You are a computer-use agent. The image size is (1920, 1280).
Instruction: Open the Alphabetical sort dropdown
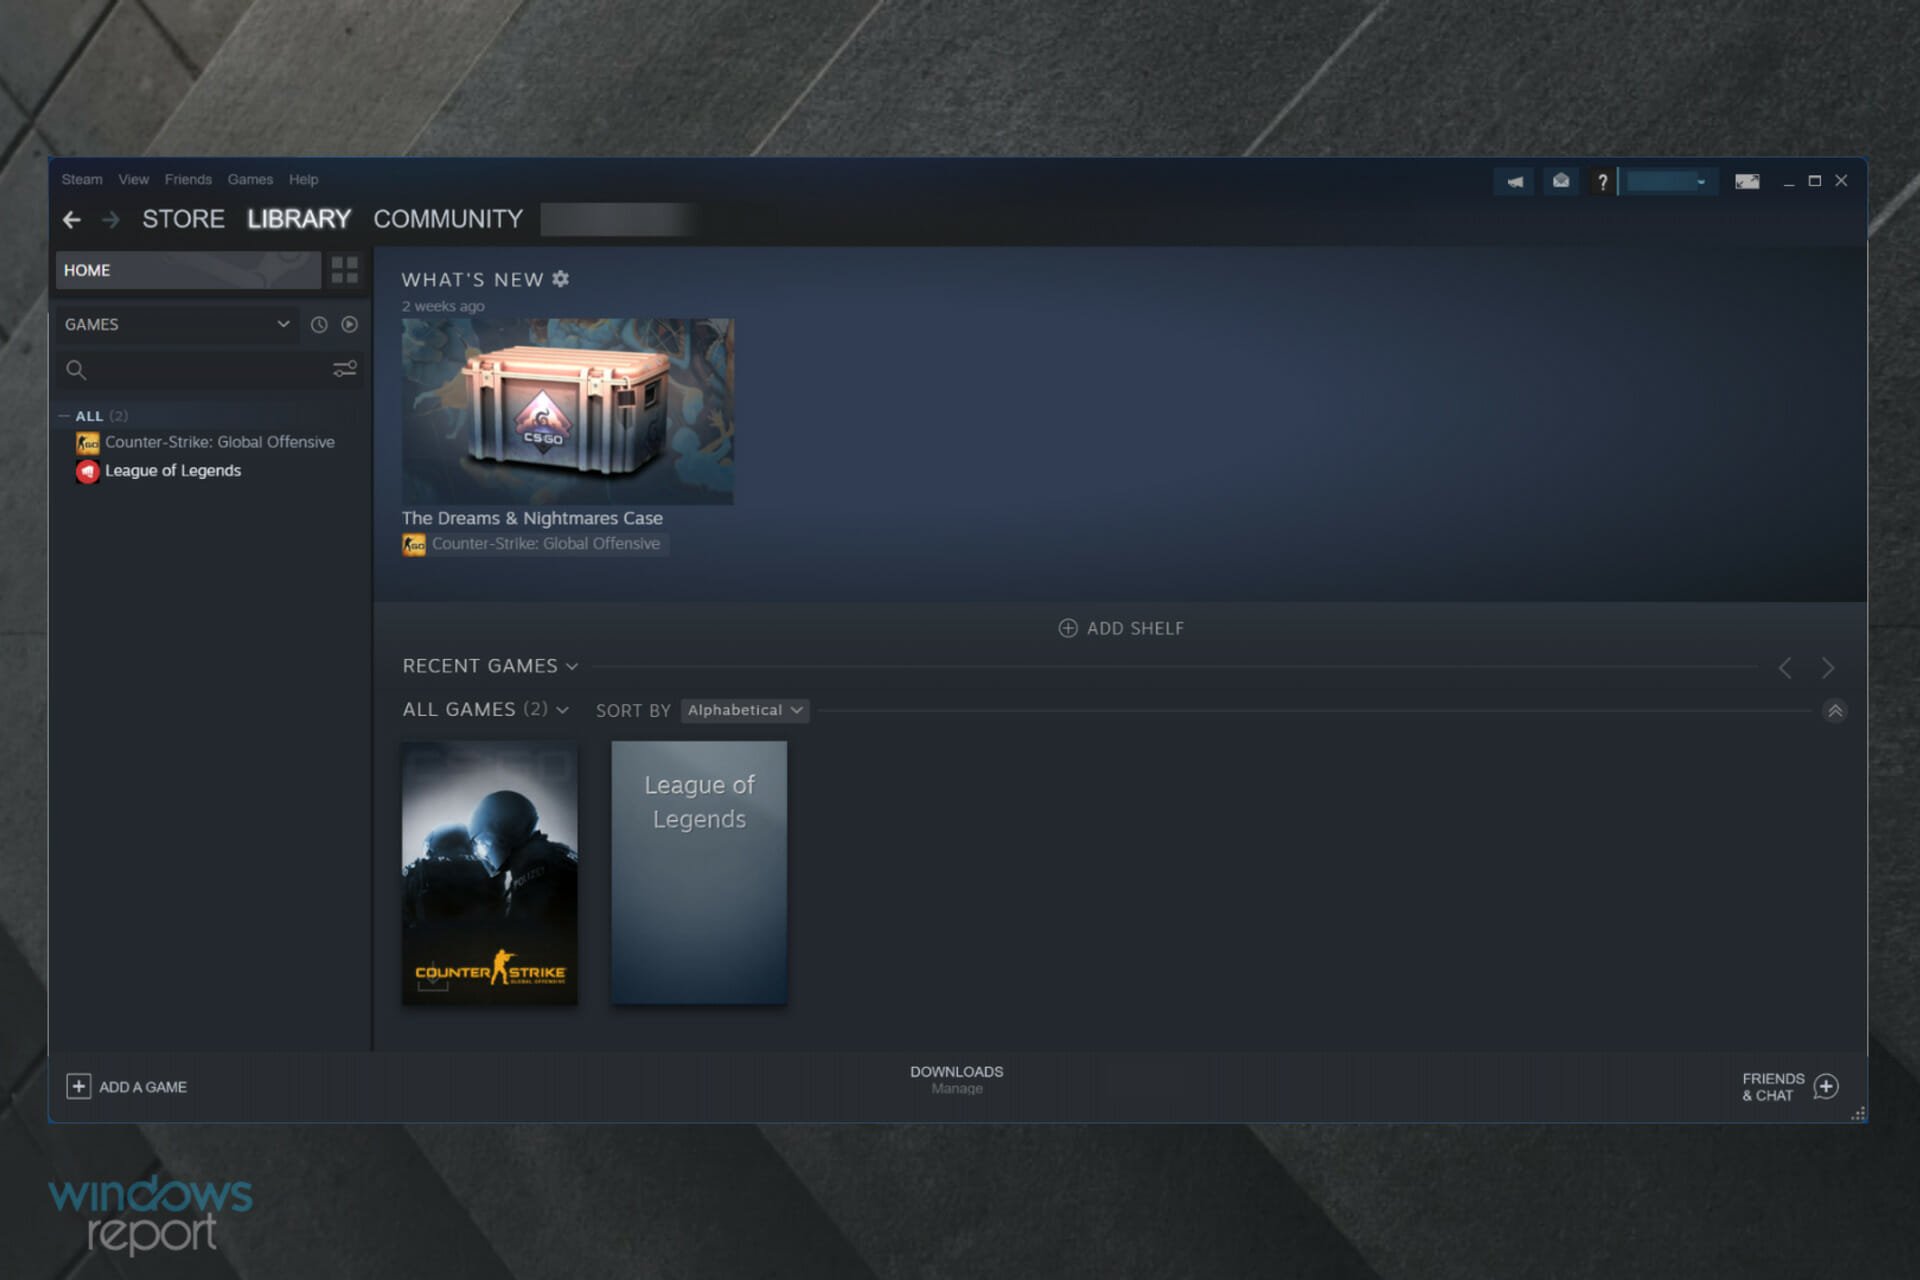(745, 710)
